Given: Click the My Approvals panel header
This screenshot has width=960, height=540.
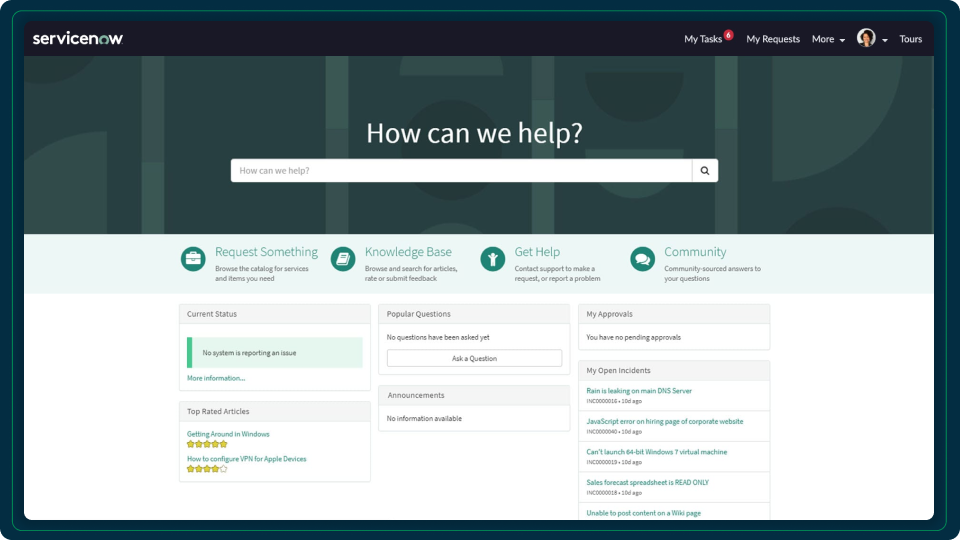Looking at the screenshot, I should [x=674, y=314].
